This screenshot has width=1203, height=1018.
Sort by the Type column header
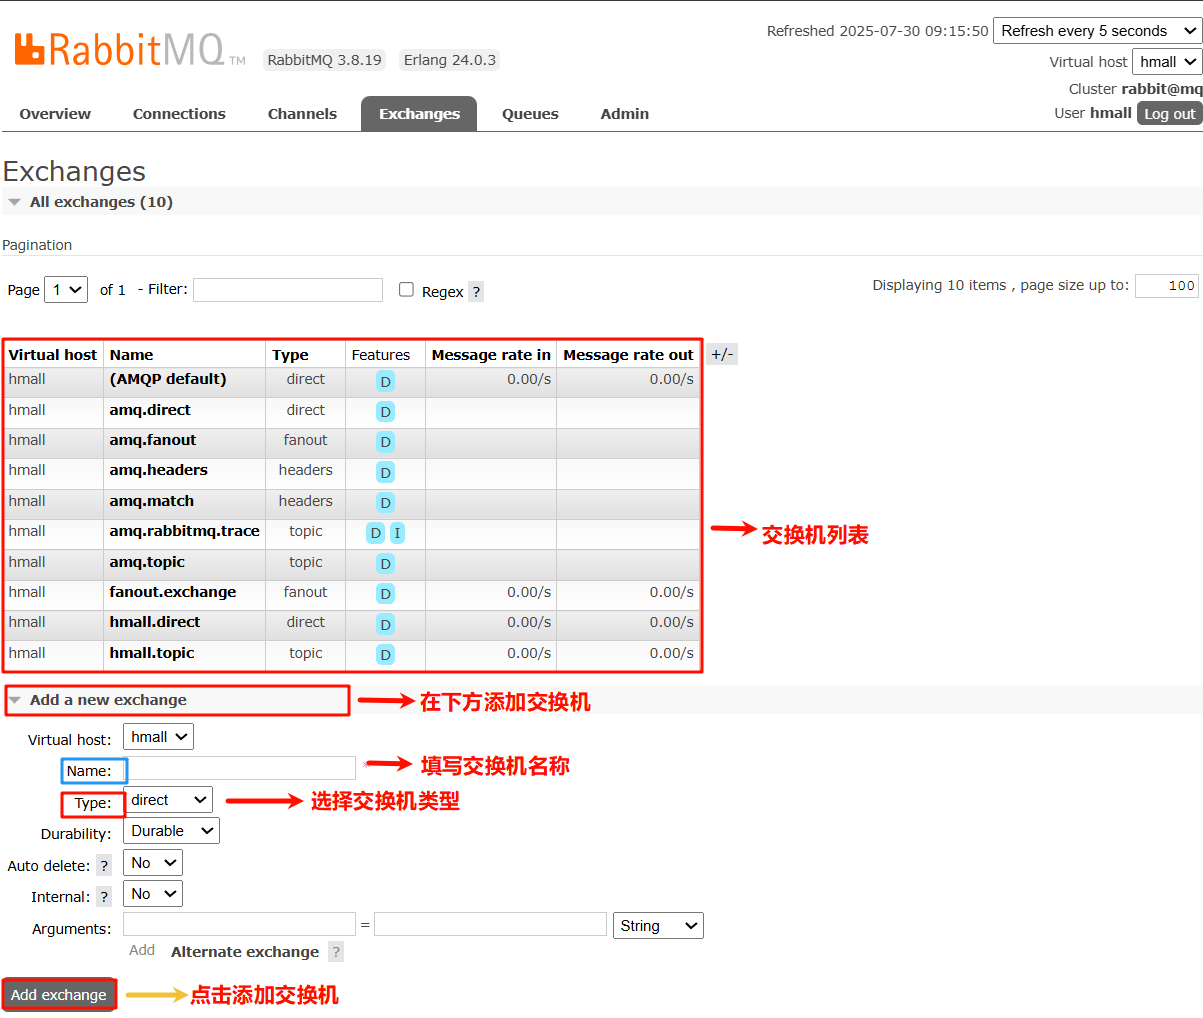(290, 355)
